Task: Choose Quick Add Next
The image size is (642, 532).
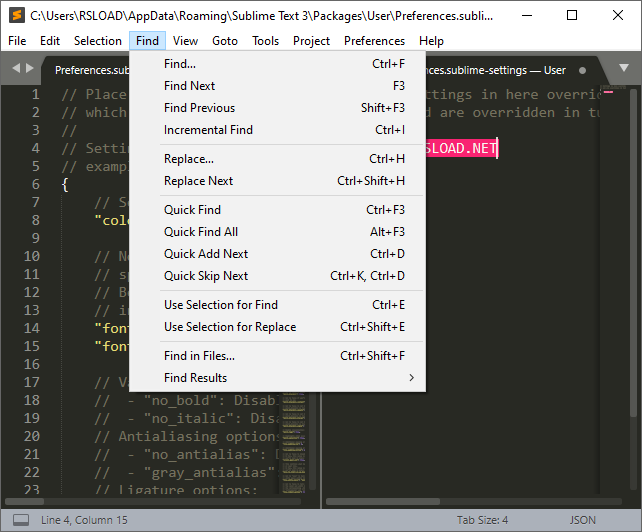Action: pyautogui.click(x=278, y=254)
